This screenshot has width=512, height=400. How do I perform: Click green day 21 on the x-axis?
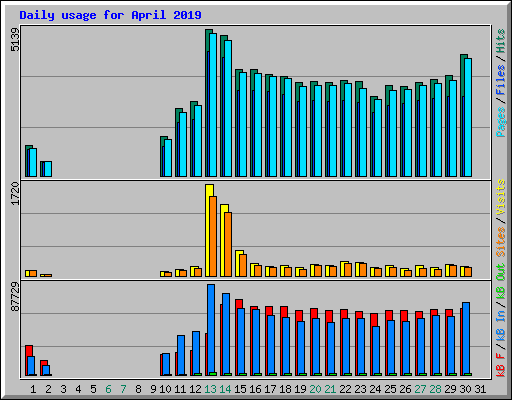(x=330, y=389)
